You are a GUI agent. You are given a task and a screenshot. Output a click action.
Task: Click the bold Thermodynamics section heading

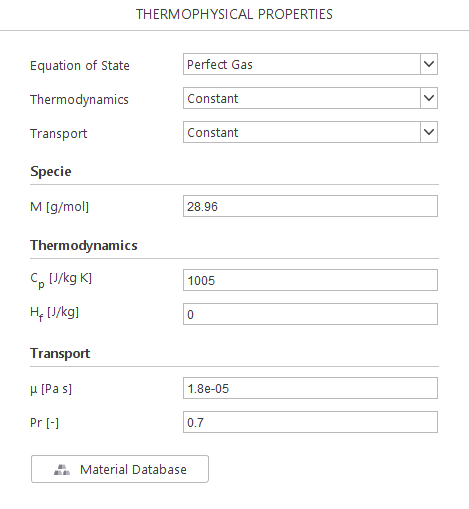(84, 246)
